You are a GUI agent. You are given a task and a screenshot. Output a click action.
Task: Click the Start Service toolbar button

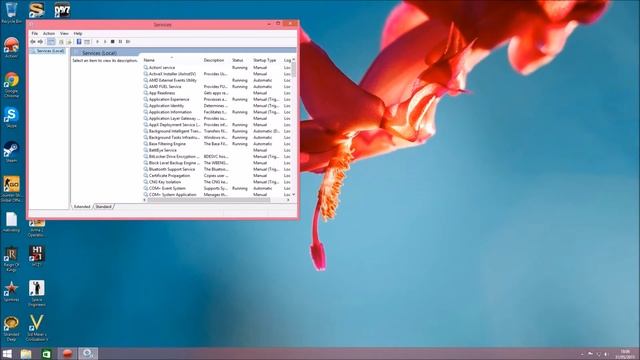click(x=97, y=42)
